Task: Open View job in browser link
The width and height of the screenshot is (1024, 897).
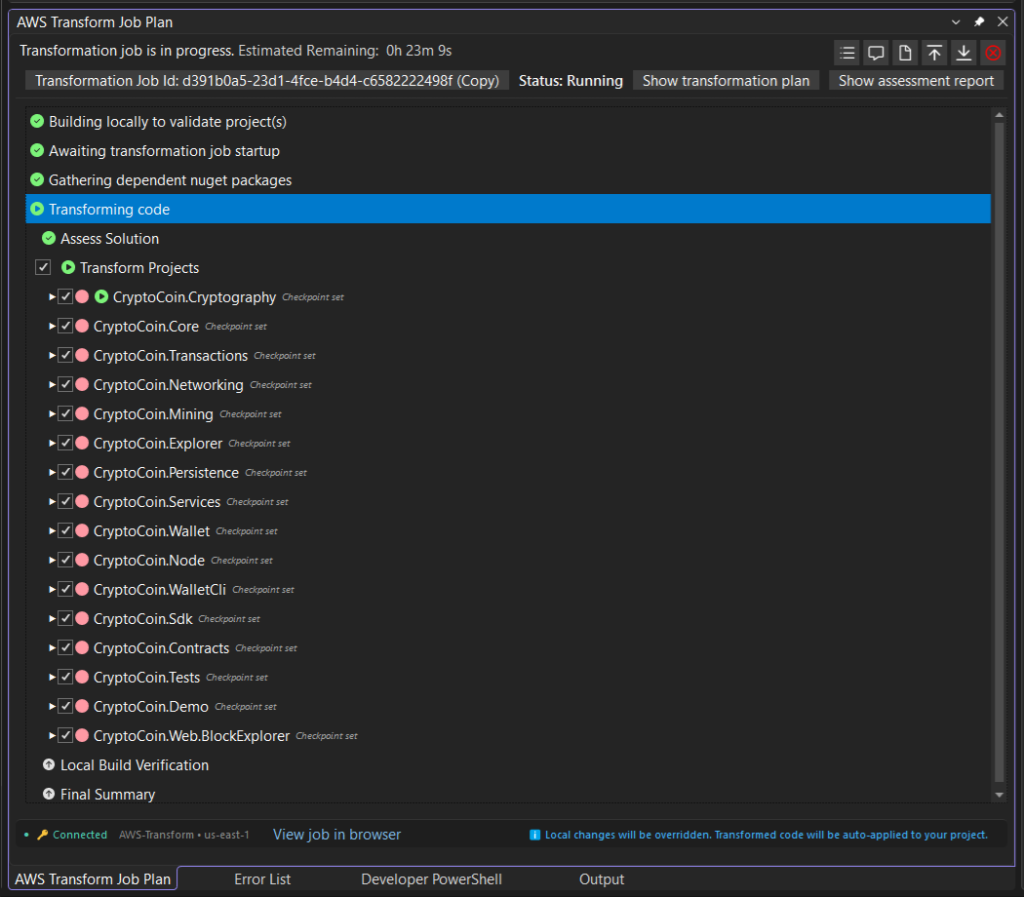Action: click(x=336, y=834)
